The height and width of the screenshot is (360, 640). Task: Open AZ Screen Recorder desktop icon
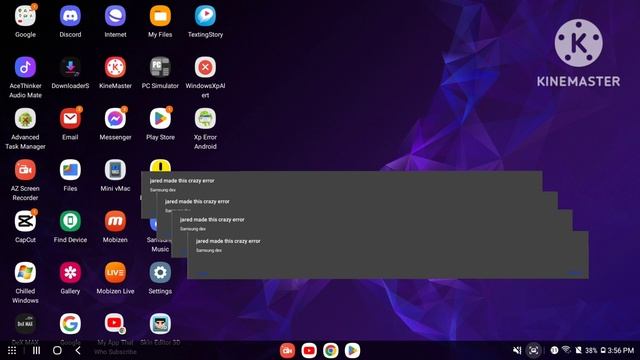click(25, 170)
